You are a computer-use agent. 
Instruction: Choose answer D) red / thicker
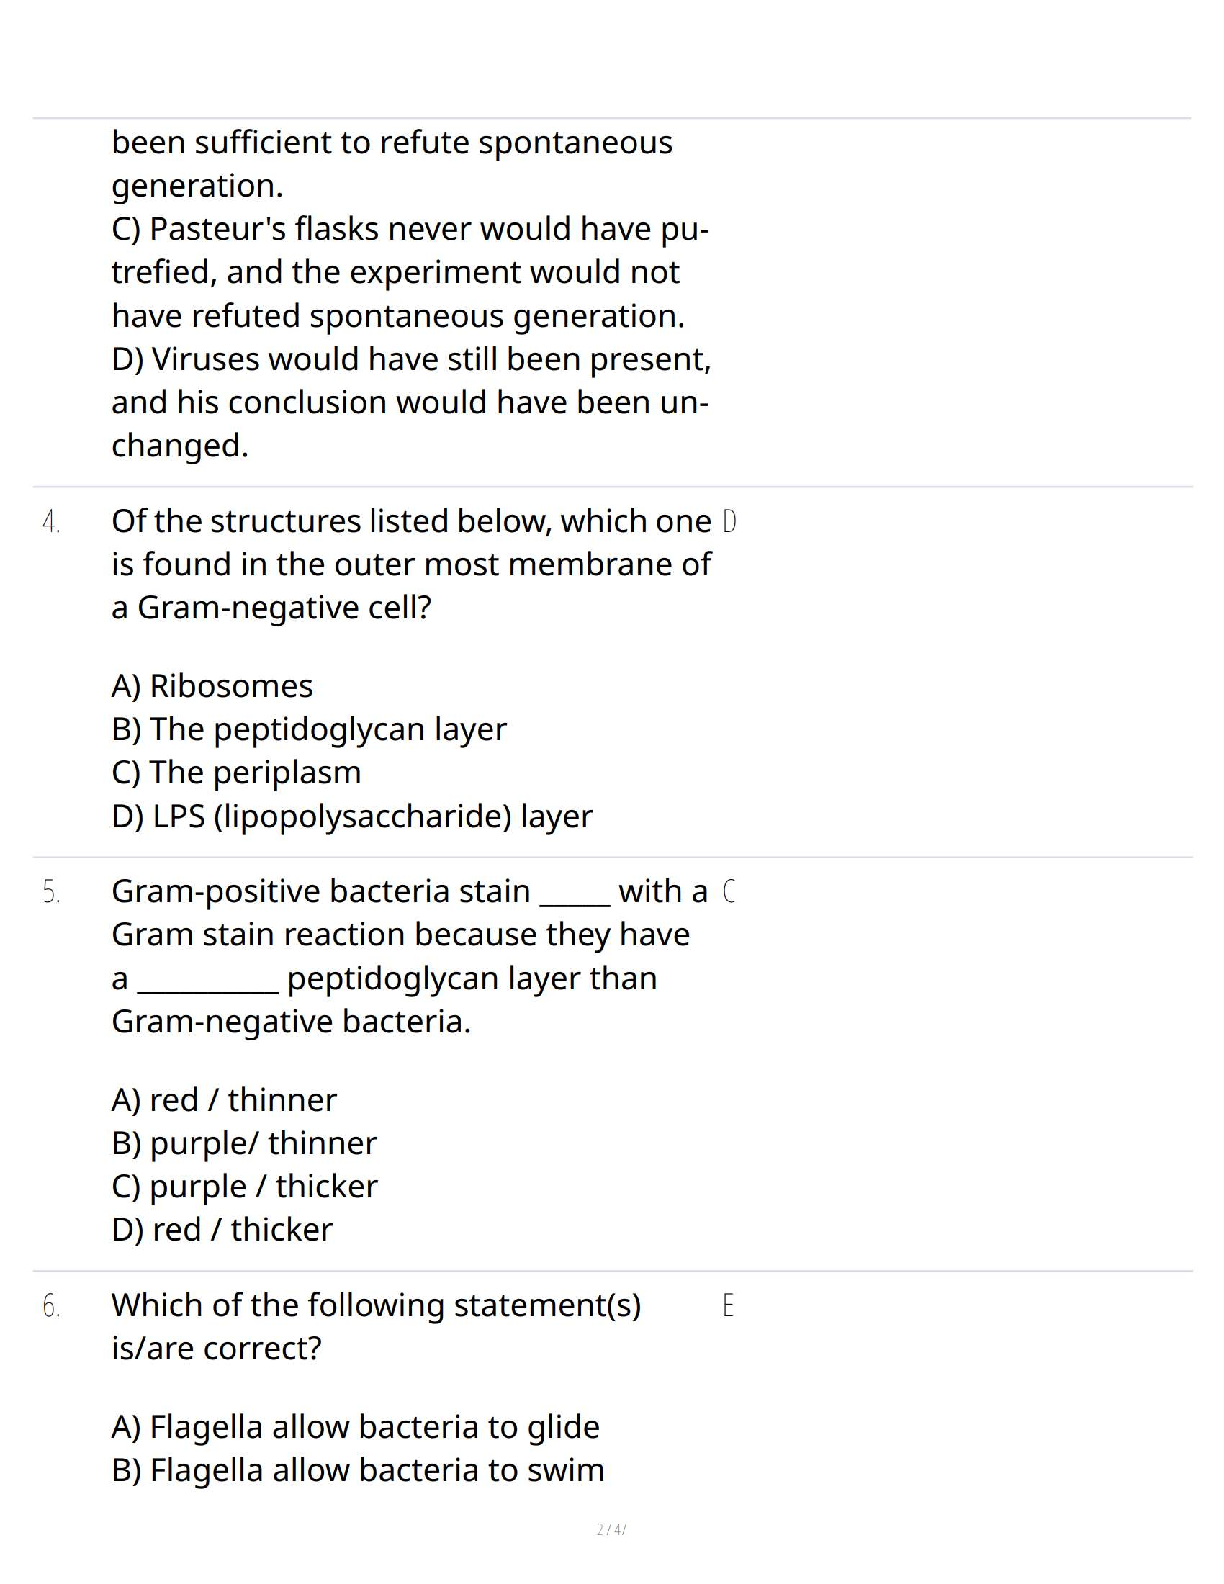(222, 1229)
